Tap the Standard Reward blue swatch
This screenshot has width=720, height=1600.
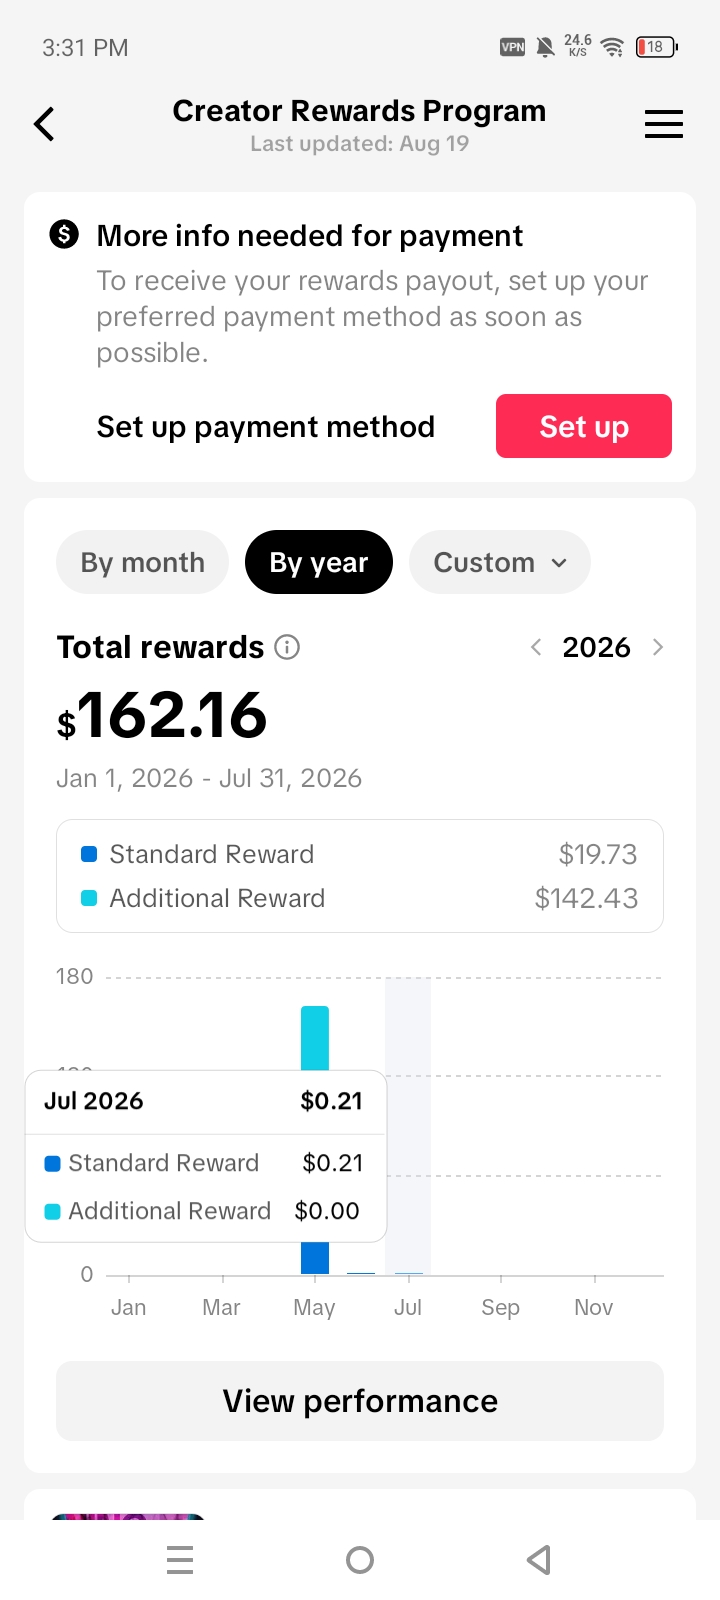pos(89,854)
